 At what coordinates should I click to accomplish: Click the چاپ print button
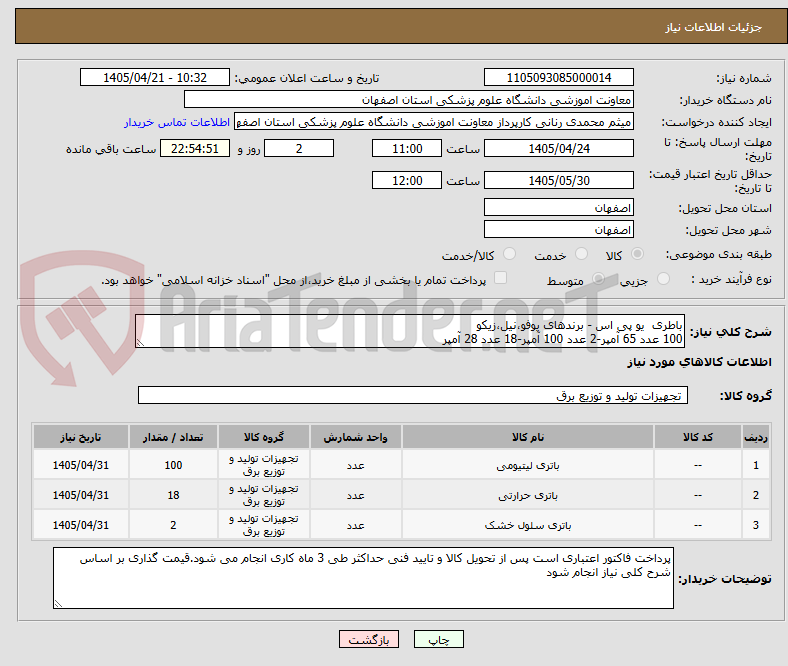[x=439, y=639]
